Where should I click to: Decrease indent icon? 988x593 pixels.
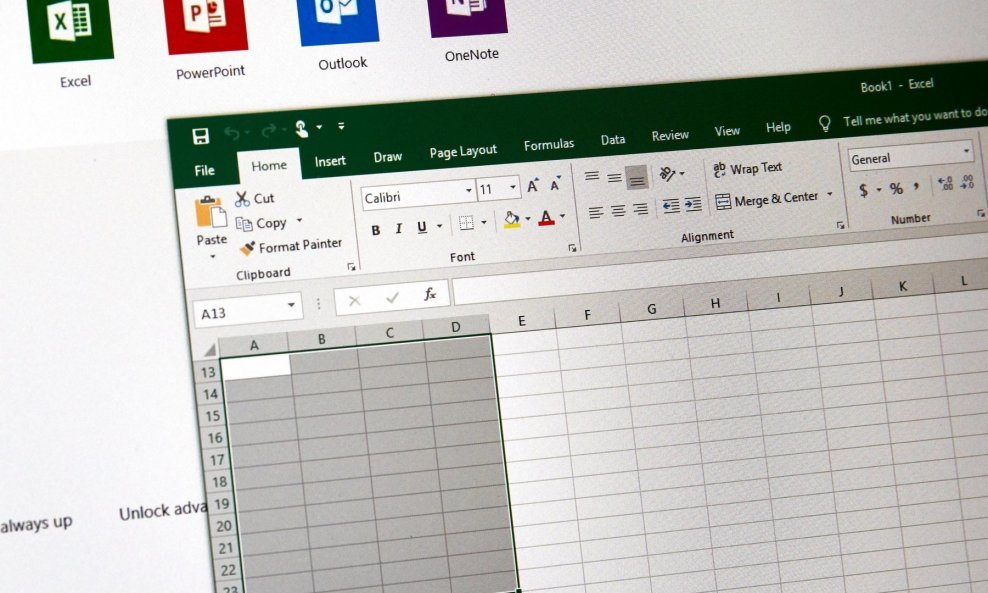pos(671,206)
